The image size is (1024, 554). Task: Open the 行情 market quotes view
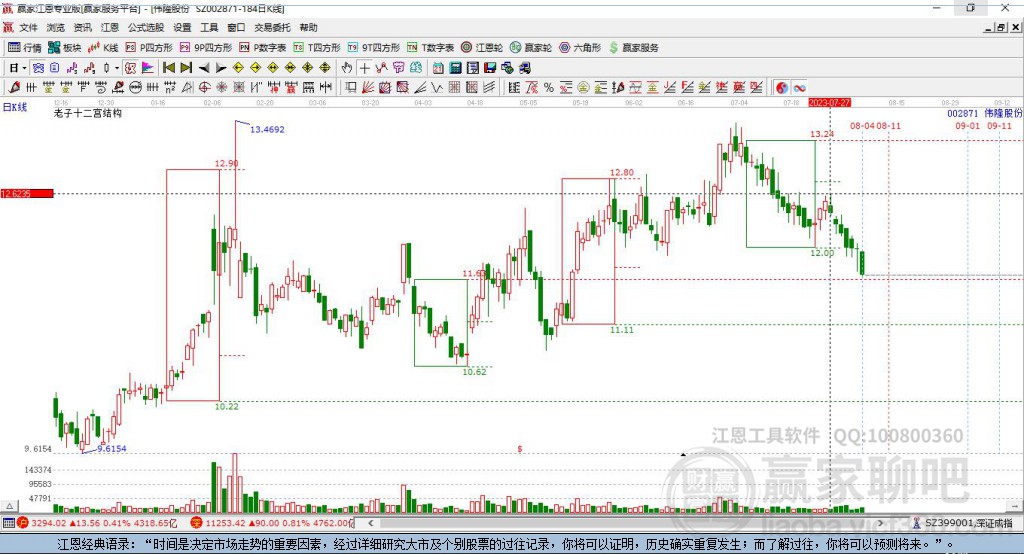[x=25, y=48]
